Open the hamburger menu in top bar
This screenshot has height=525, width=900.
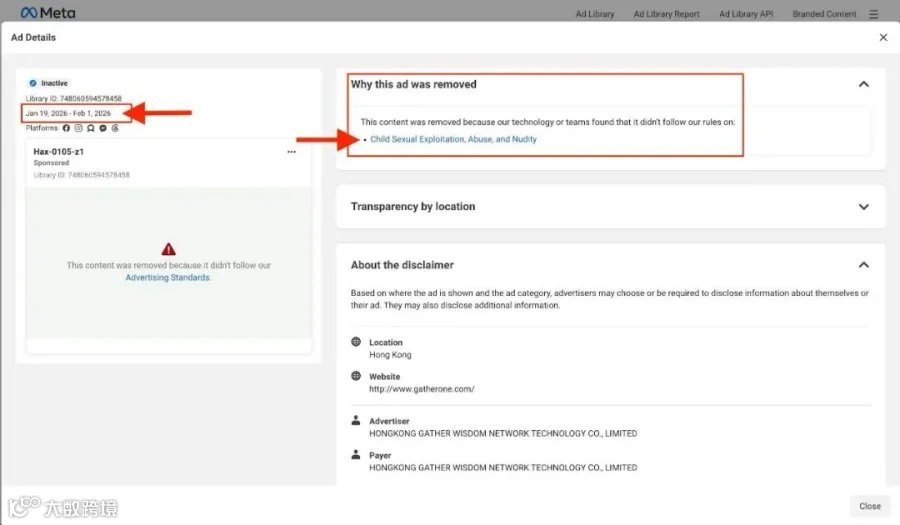[874, 14]
